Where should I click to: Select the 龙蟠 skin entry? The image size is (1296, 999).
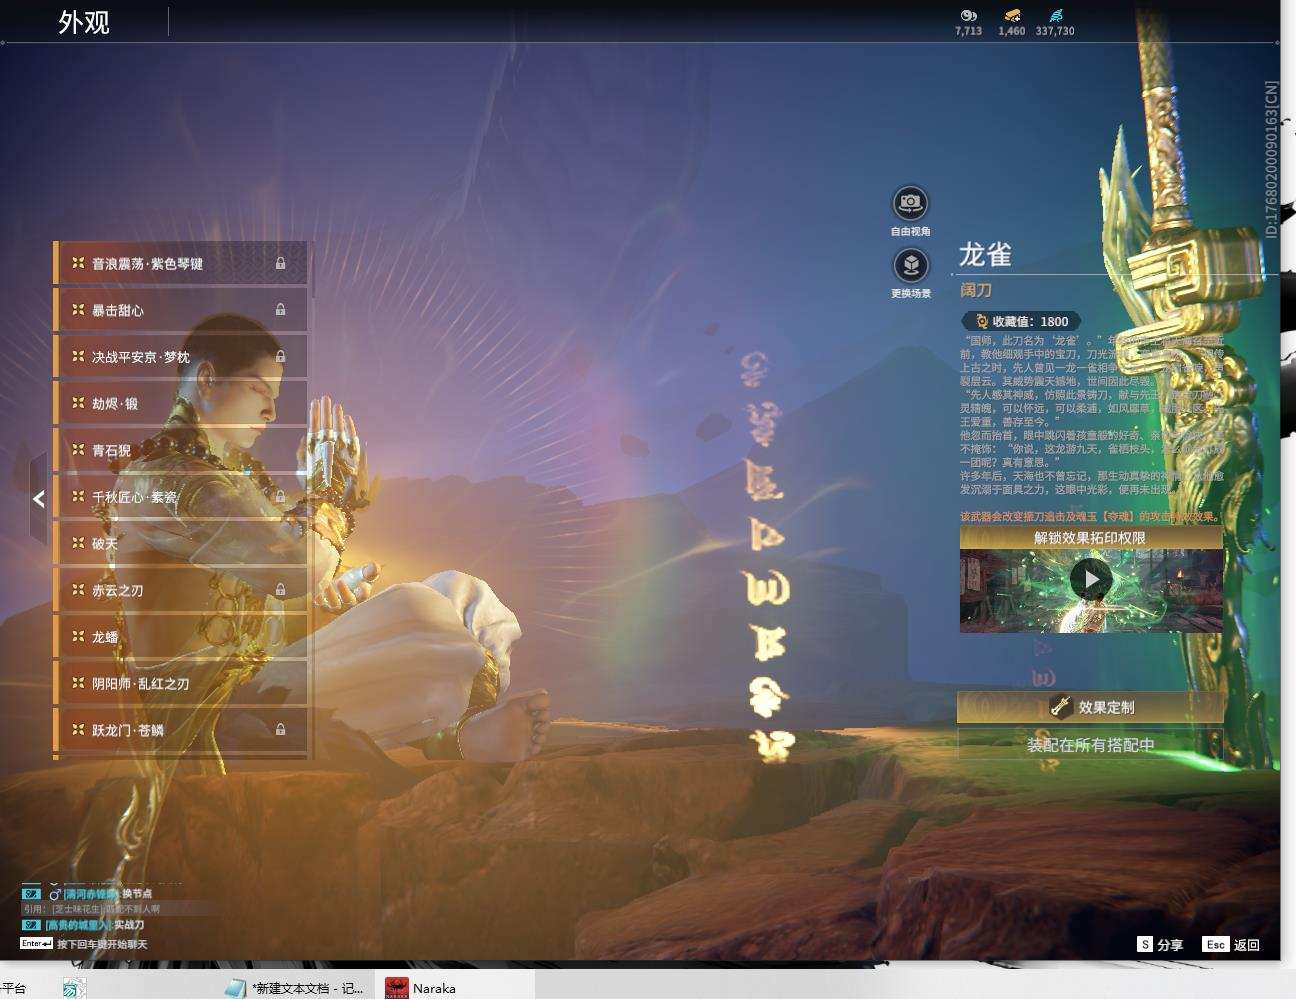coord(181,636)
